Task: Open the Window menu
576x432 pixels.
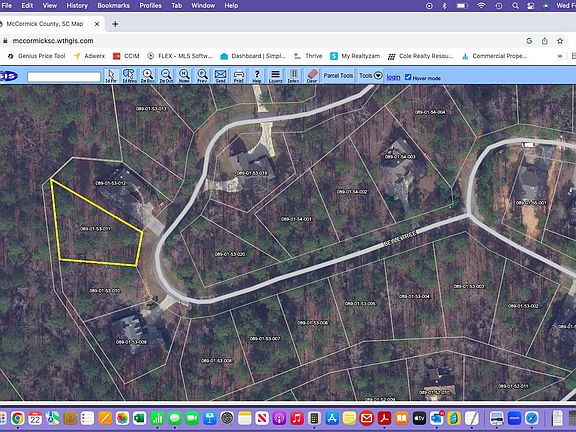Action: (203, 6)
